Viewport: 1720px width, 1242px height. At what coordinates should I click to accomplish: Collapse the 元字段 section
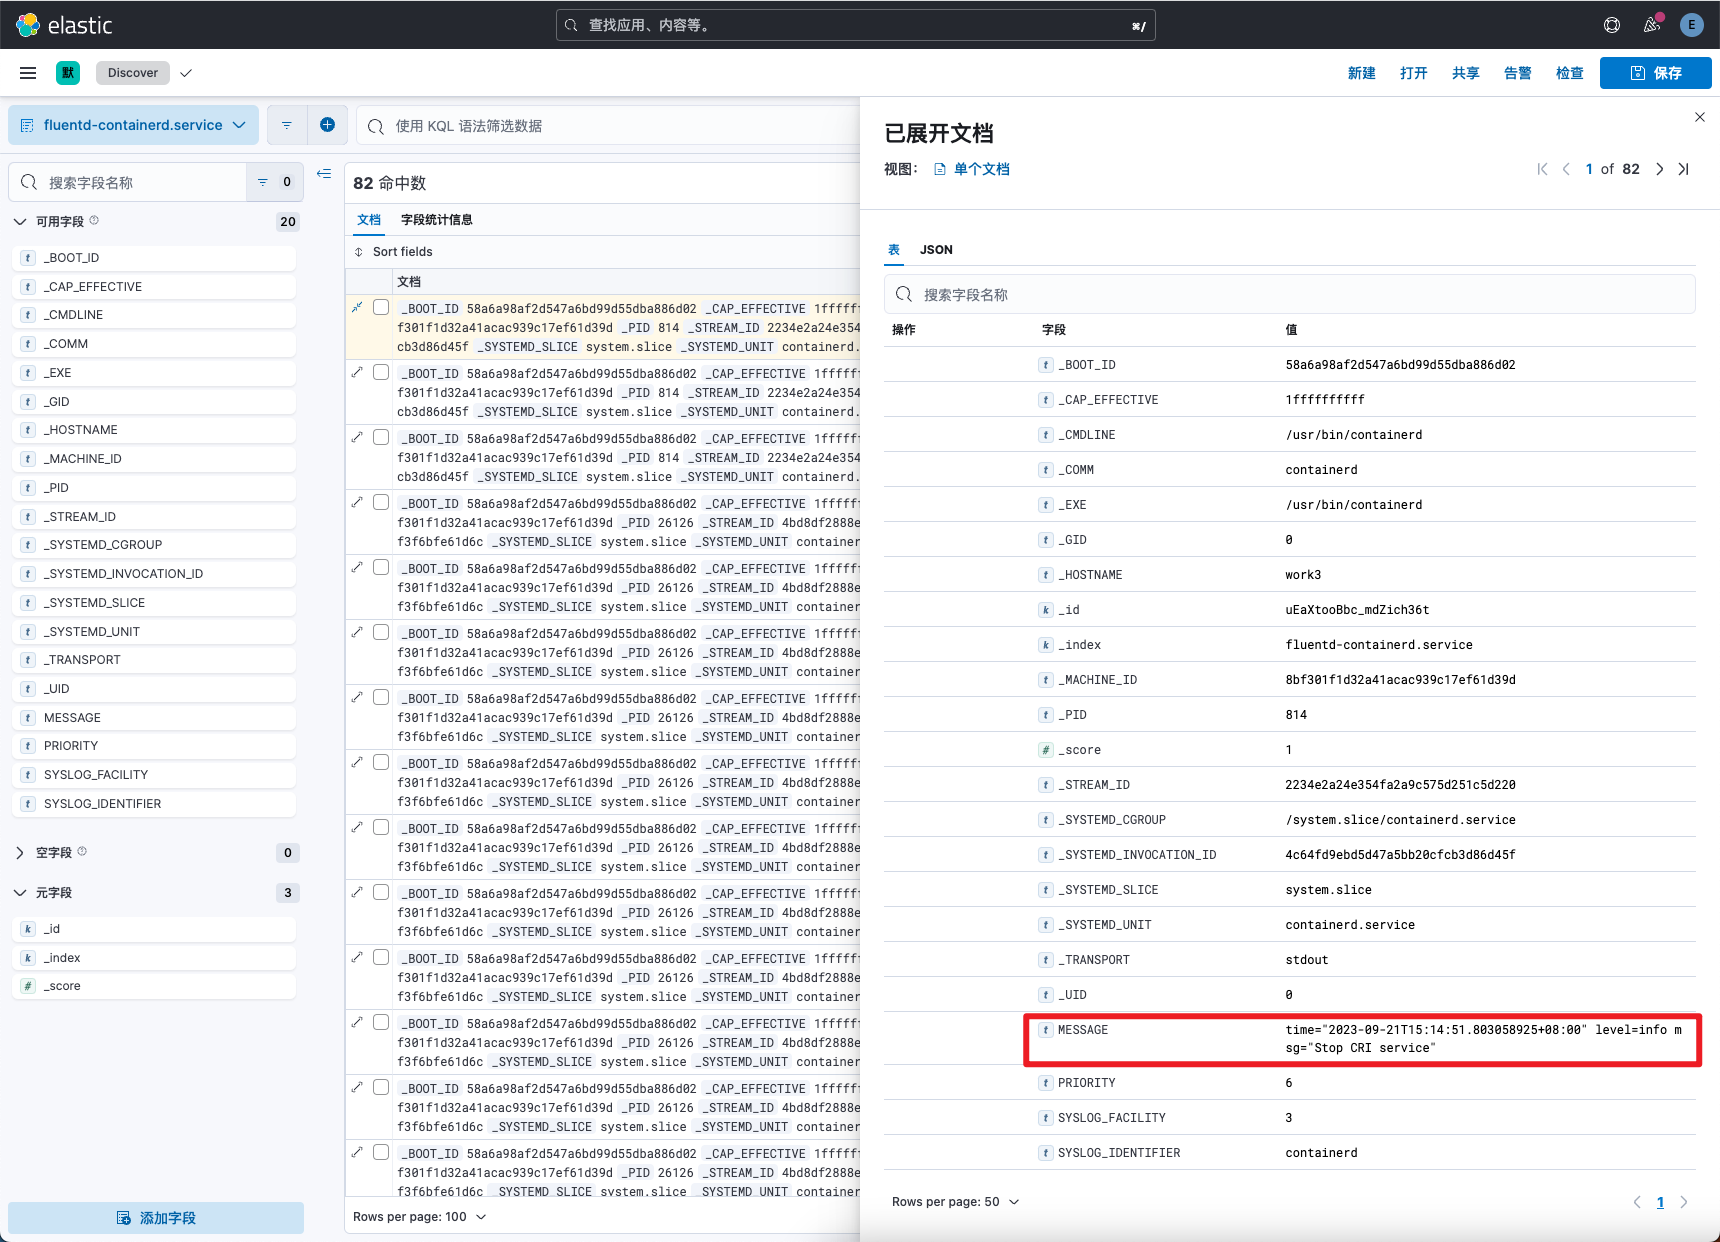[x=20, y=893]
